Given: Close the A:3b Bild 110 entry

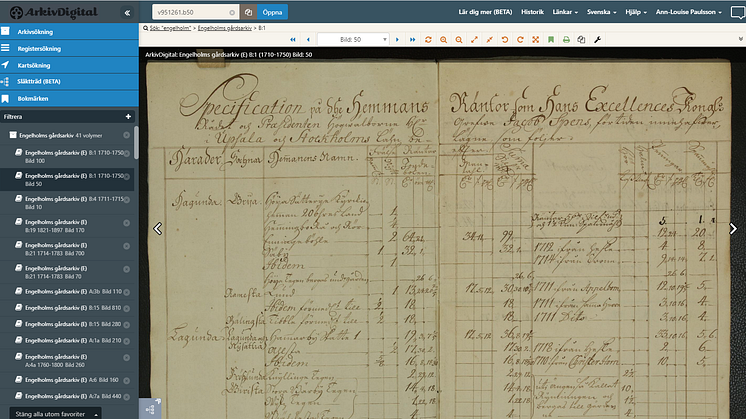Looking at the screenshot, I should pos(127,292).
